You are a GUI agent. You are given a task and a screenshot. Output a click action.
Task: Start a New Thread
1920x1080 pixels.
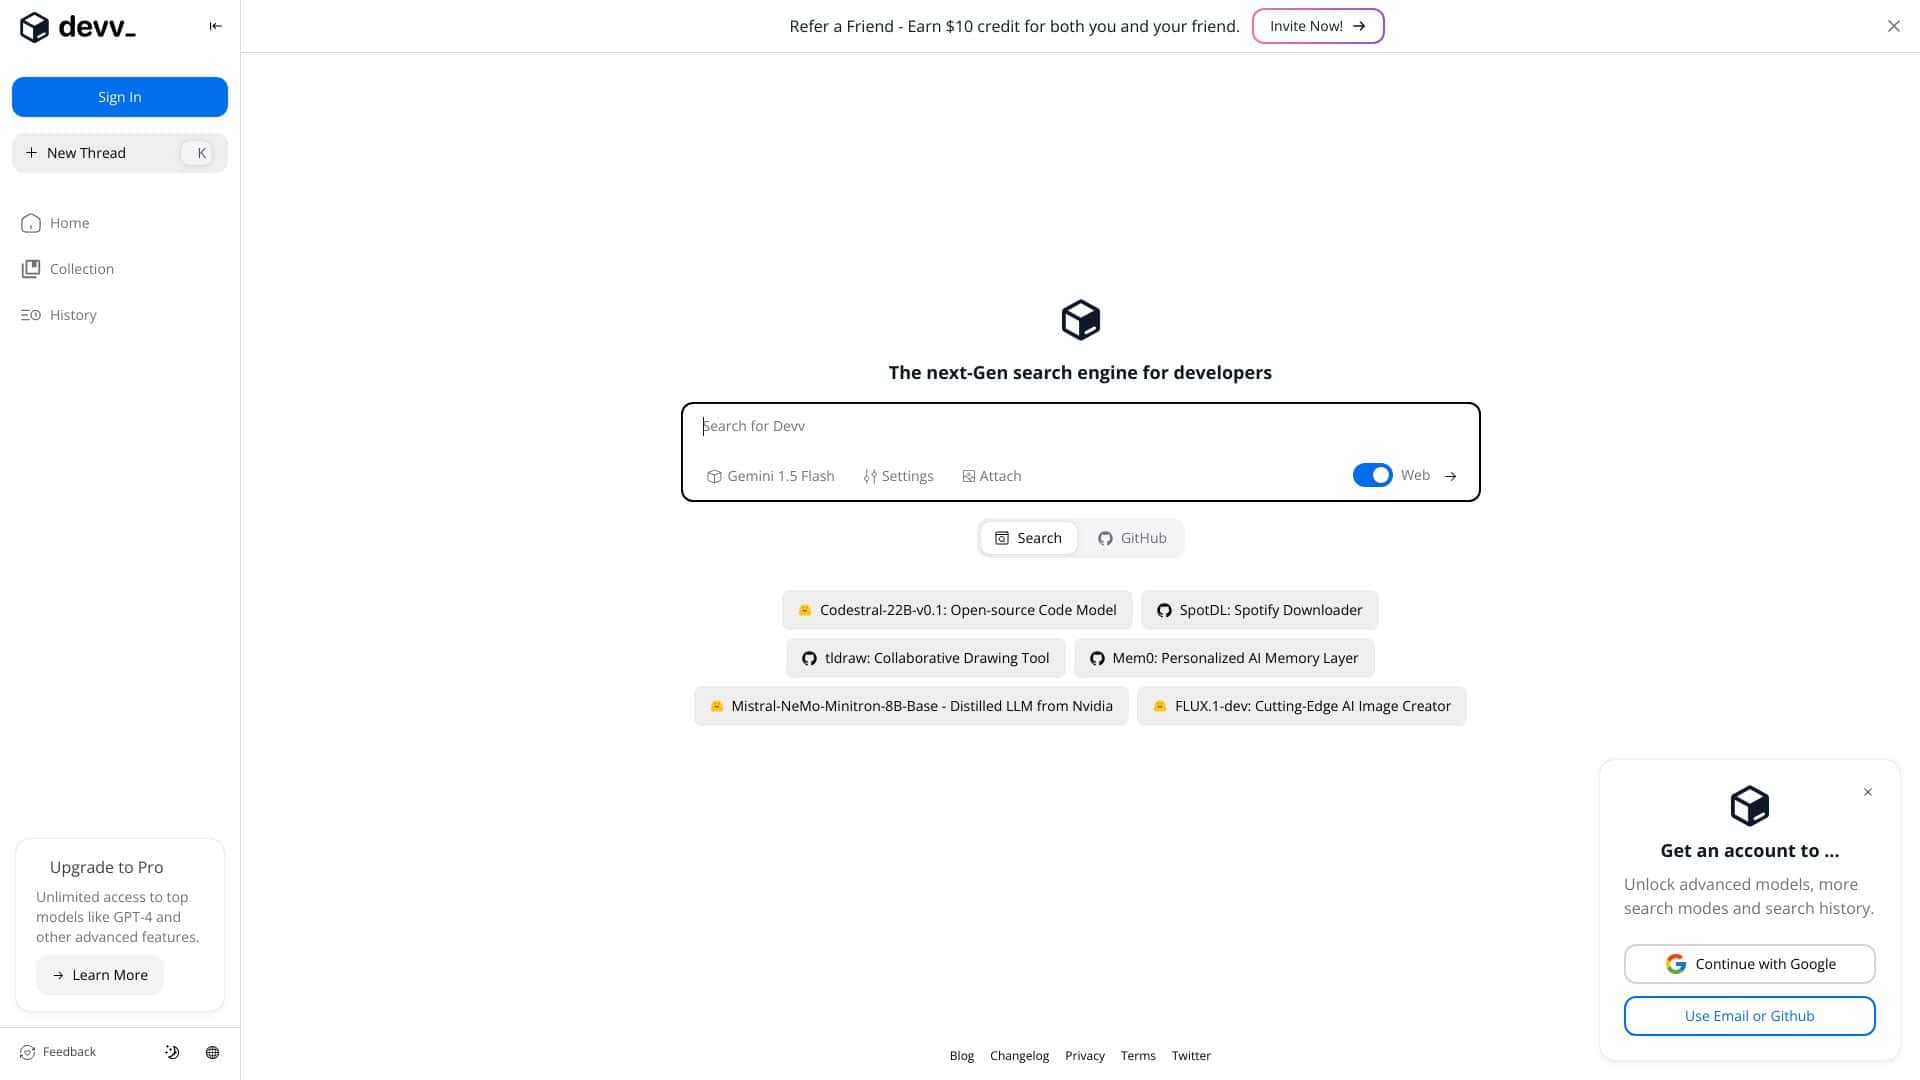pyautogui.click(x=88, y=152)
